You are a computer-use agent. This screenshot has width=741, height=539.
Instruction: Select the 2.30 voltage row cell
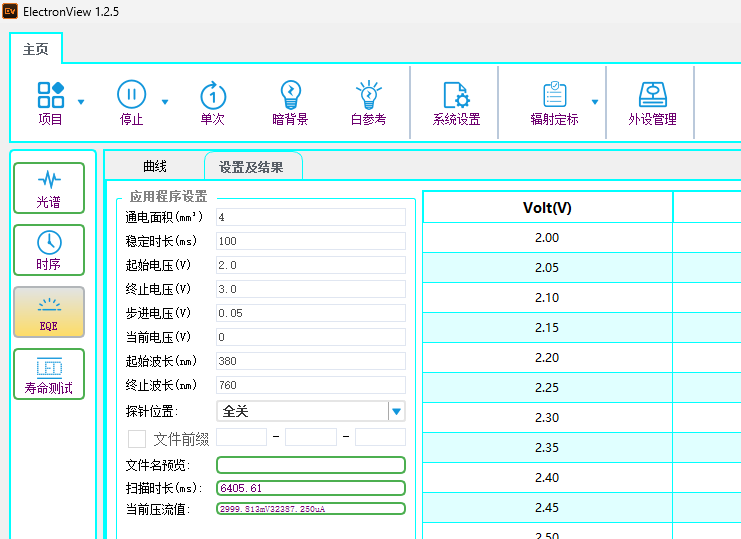pos(547,418)
